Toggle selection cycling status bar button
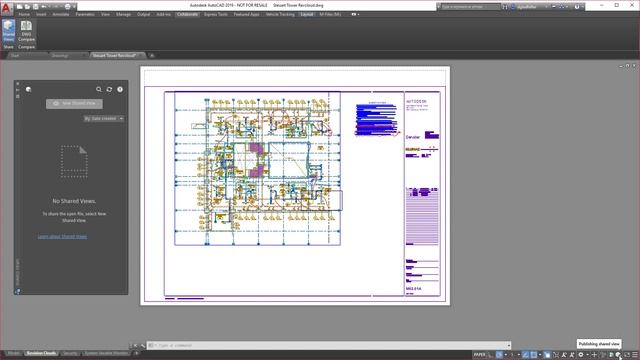The image size is (640, 360). [x=547, y=355]
